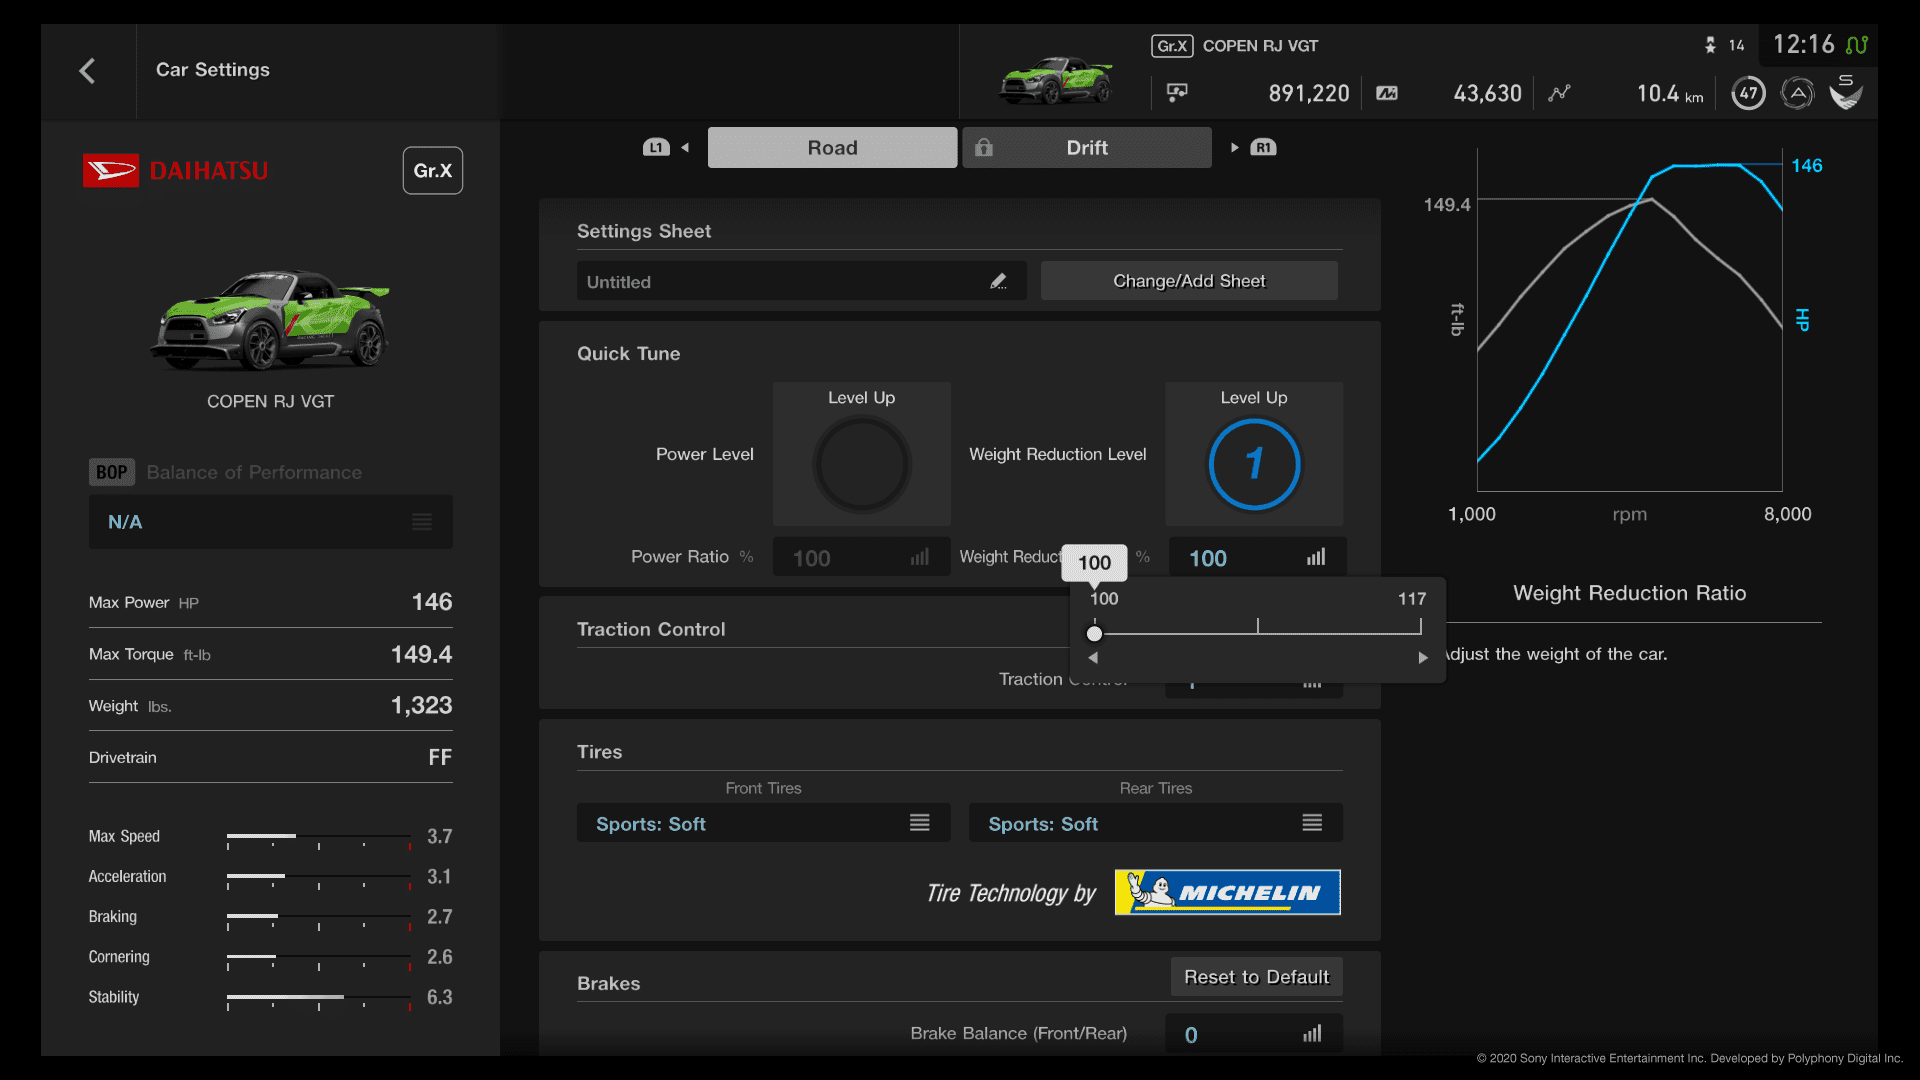Click the 1,000 rpm axis label

1472,514
